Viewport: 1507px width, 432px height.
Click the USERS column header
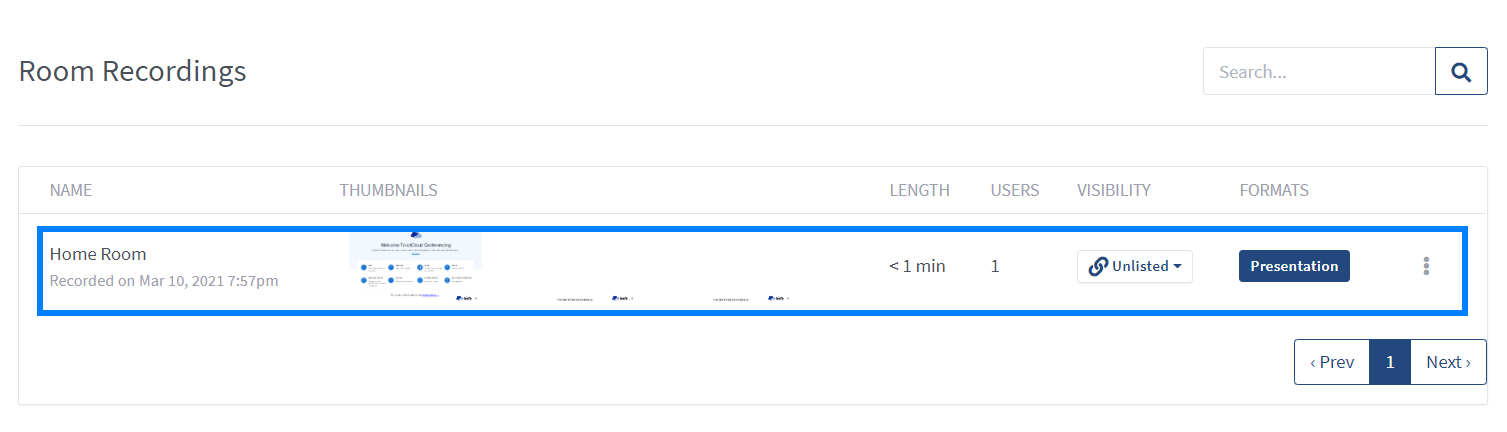click(1015, 190)
